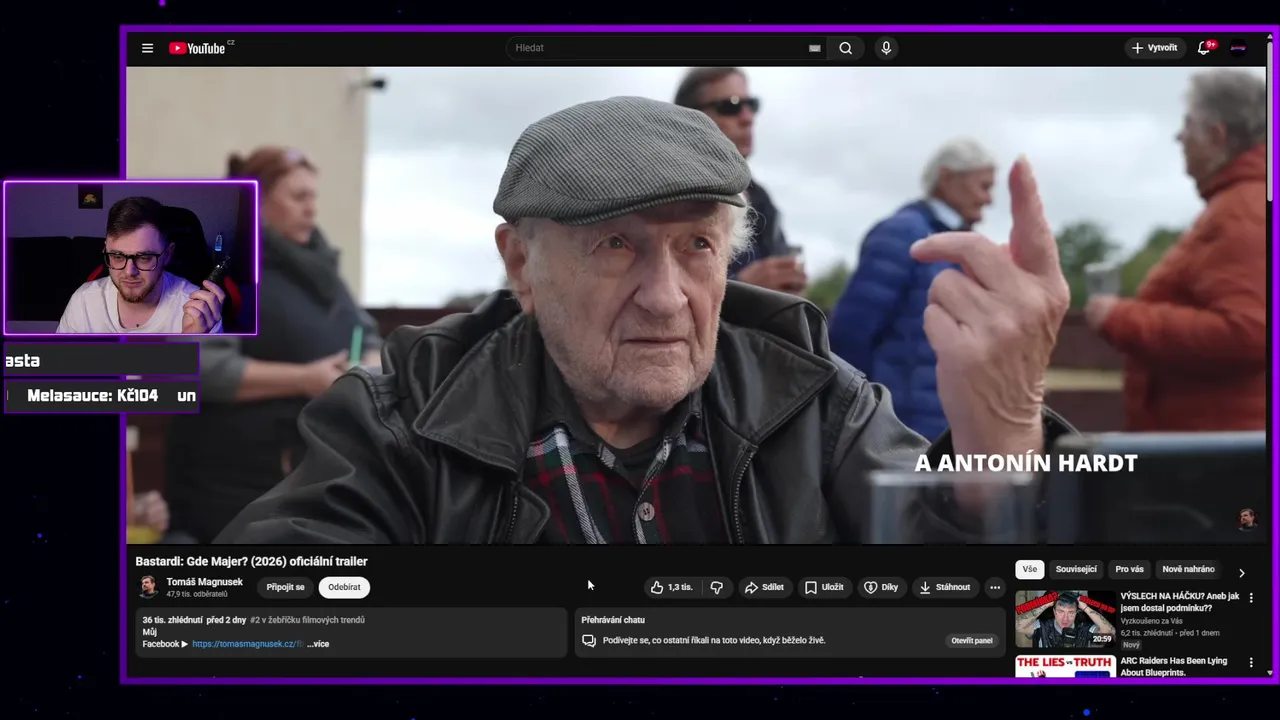Viewport: 1280px width, 720px height.
Task: Click the chat replay speech bubble icon
Action: [x=589, y=641]
